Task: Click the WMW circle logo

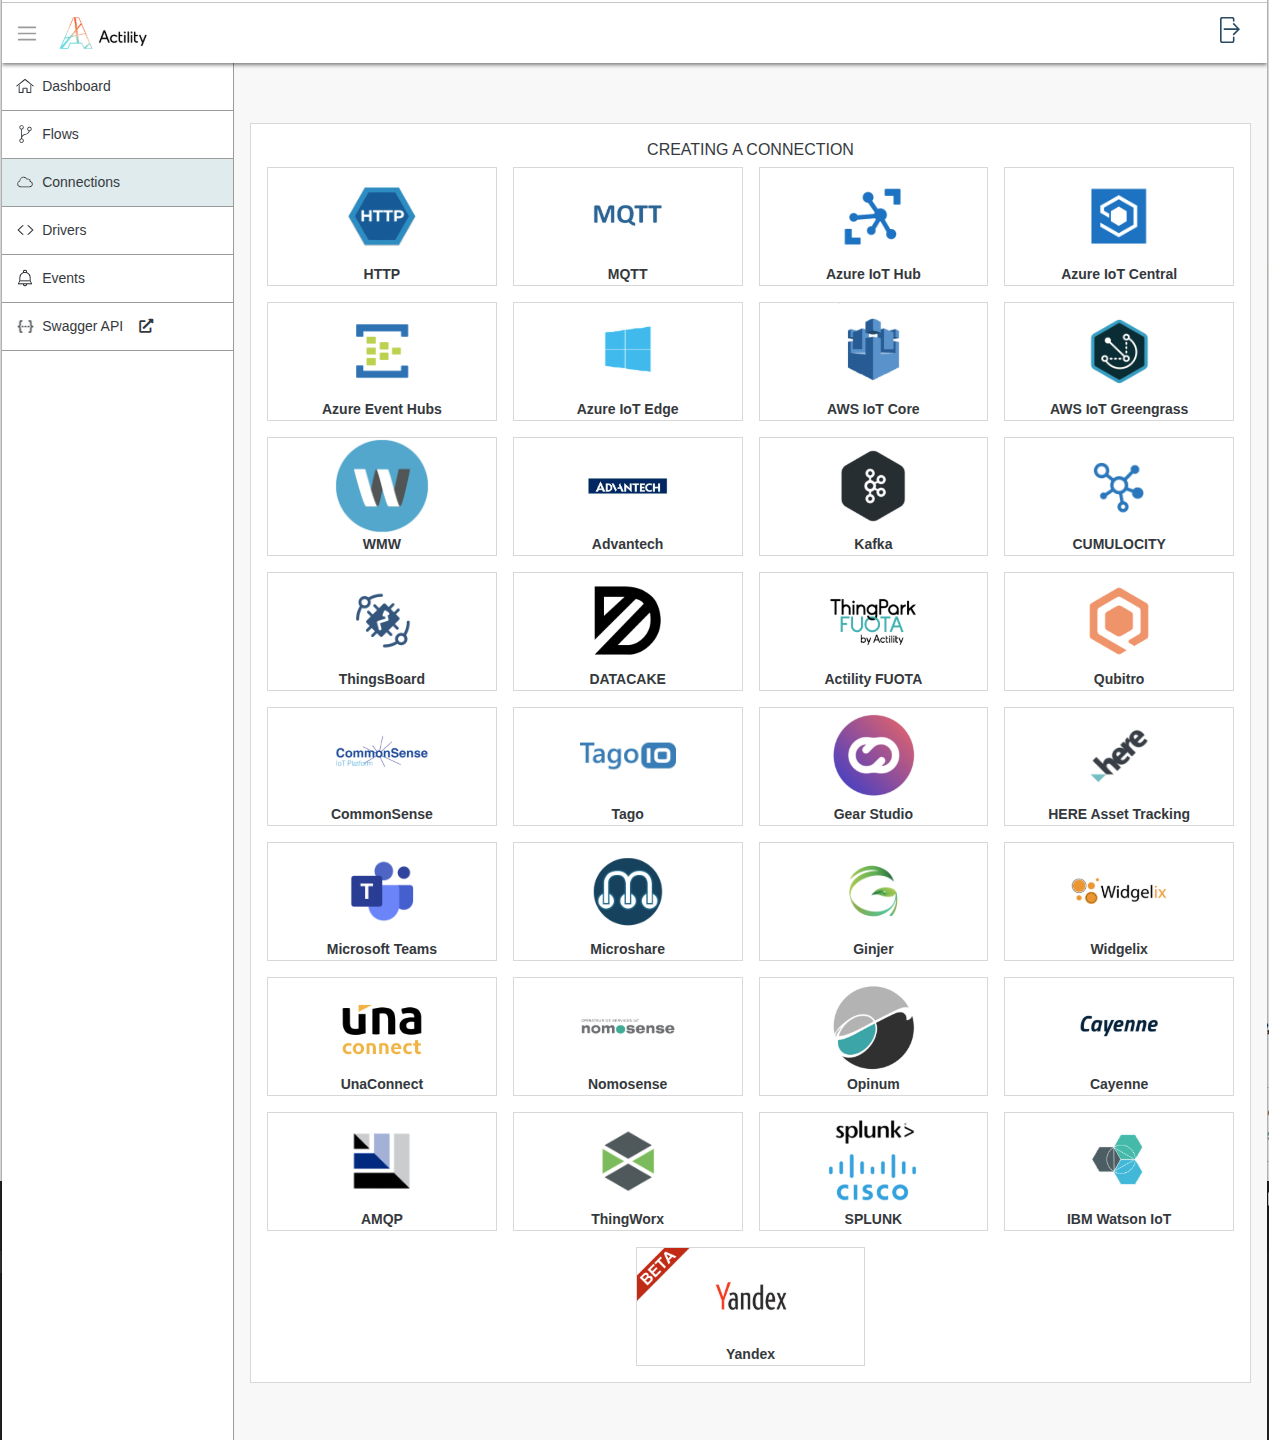Action: pos(382,486)
